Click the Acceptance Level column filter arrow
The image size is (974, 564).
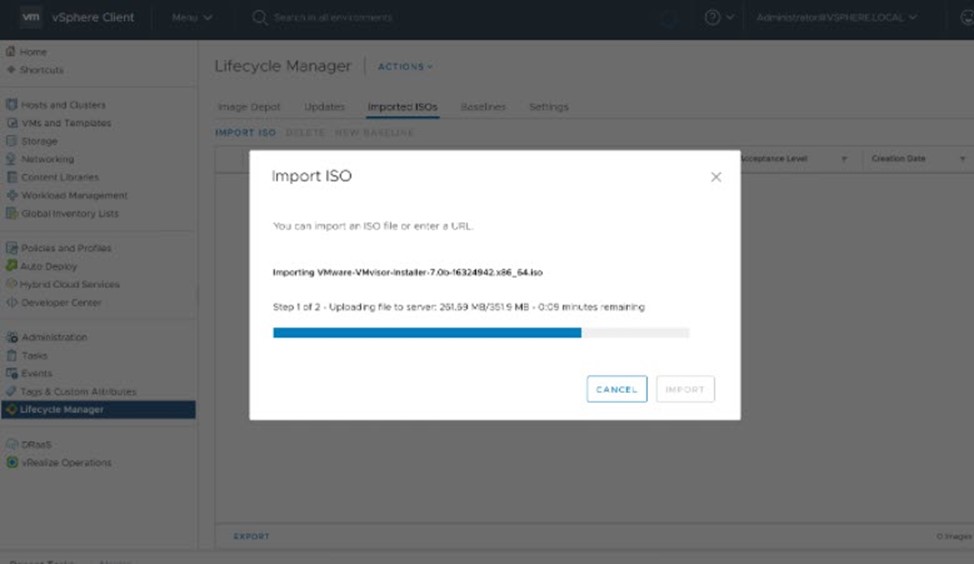(x=844, y=159)
